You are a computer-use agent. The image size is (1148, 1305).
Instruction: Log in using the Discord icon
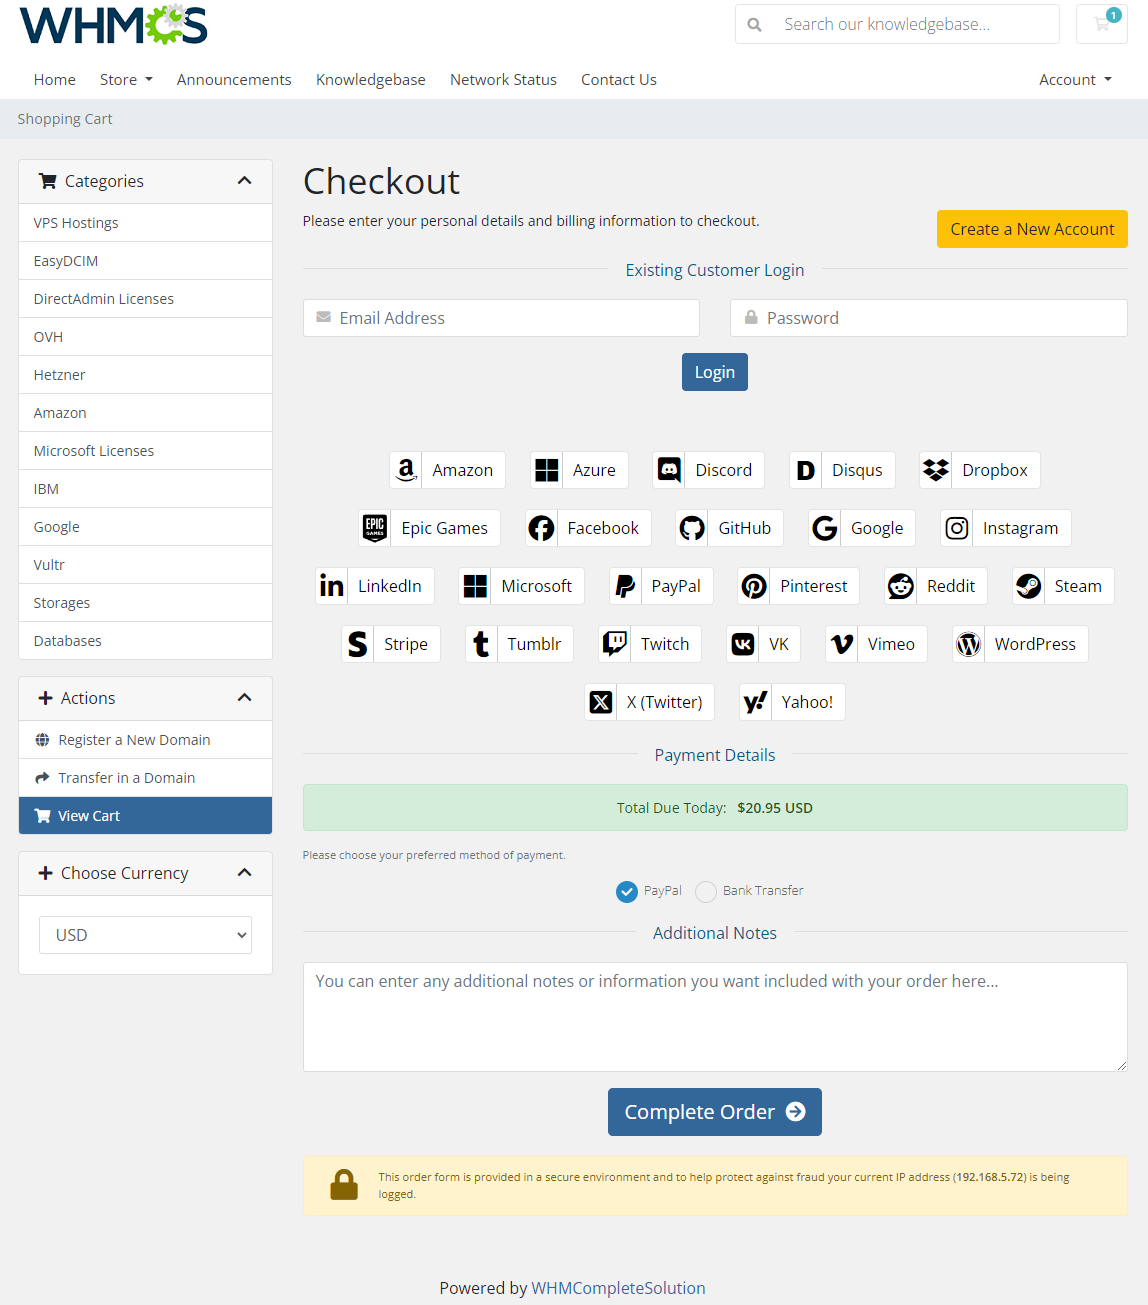[669, 470]
